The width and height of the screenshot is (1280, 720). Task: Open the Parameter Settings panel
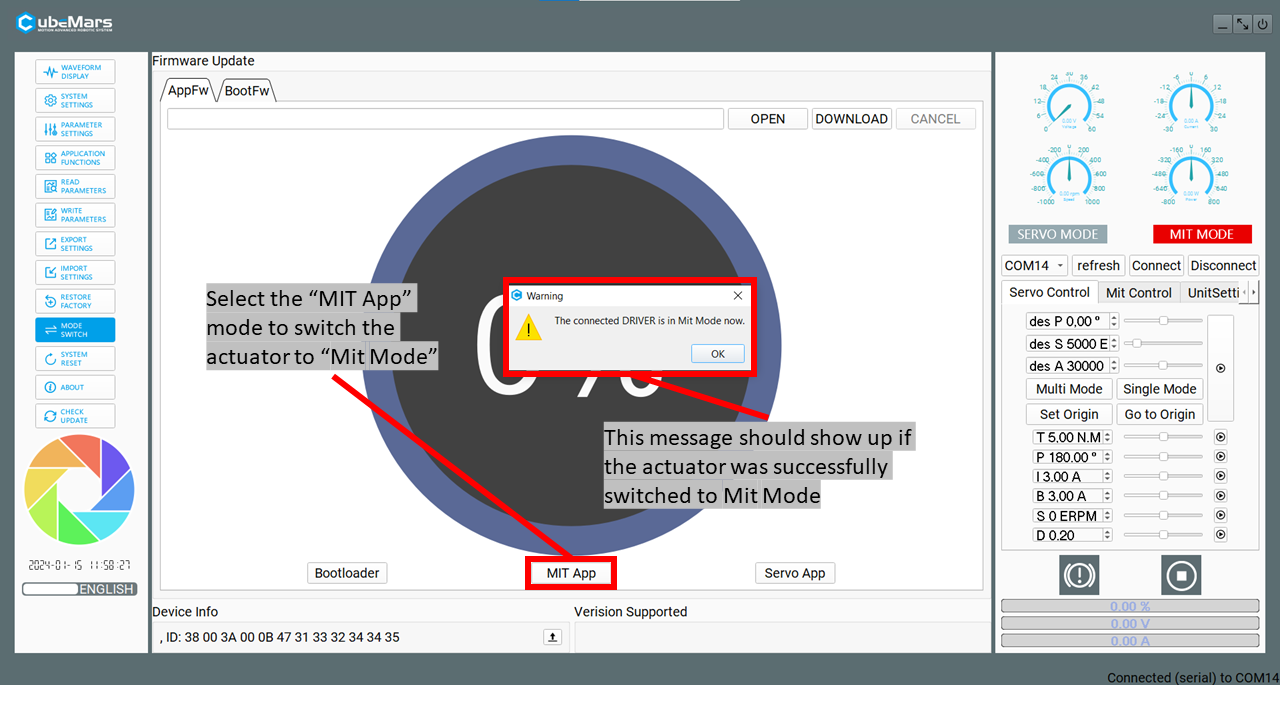click(x=75, y=129)
